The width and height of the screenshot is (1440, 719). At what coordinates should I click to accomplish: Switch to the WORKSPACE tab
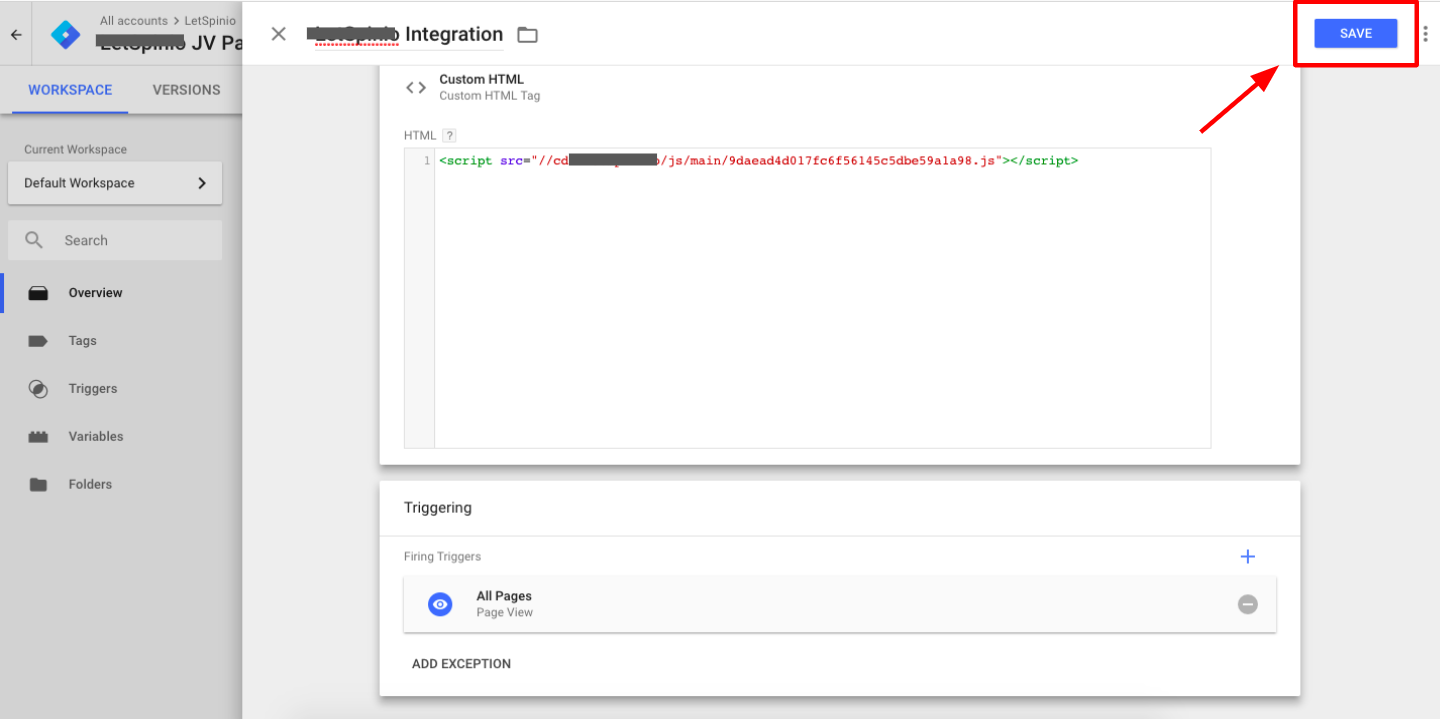pos(70,90)
